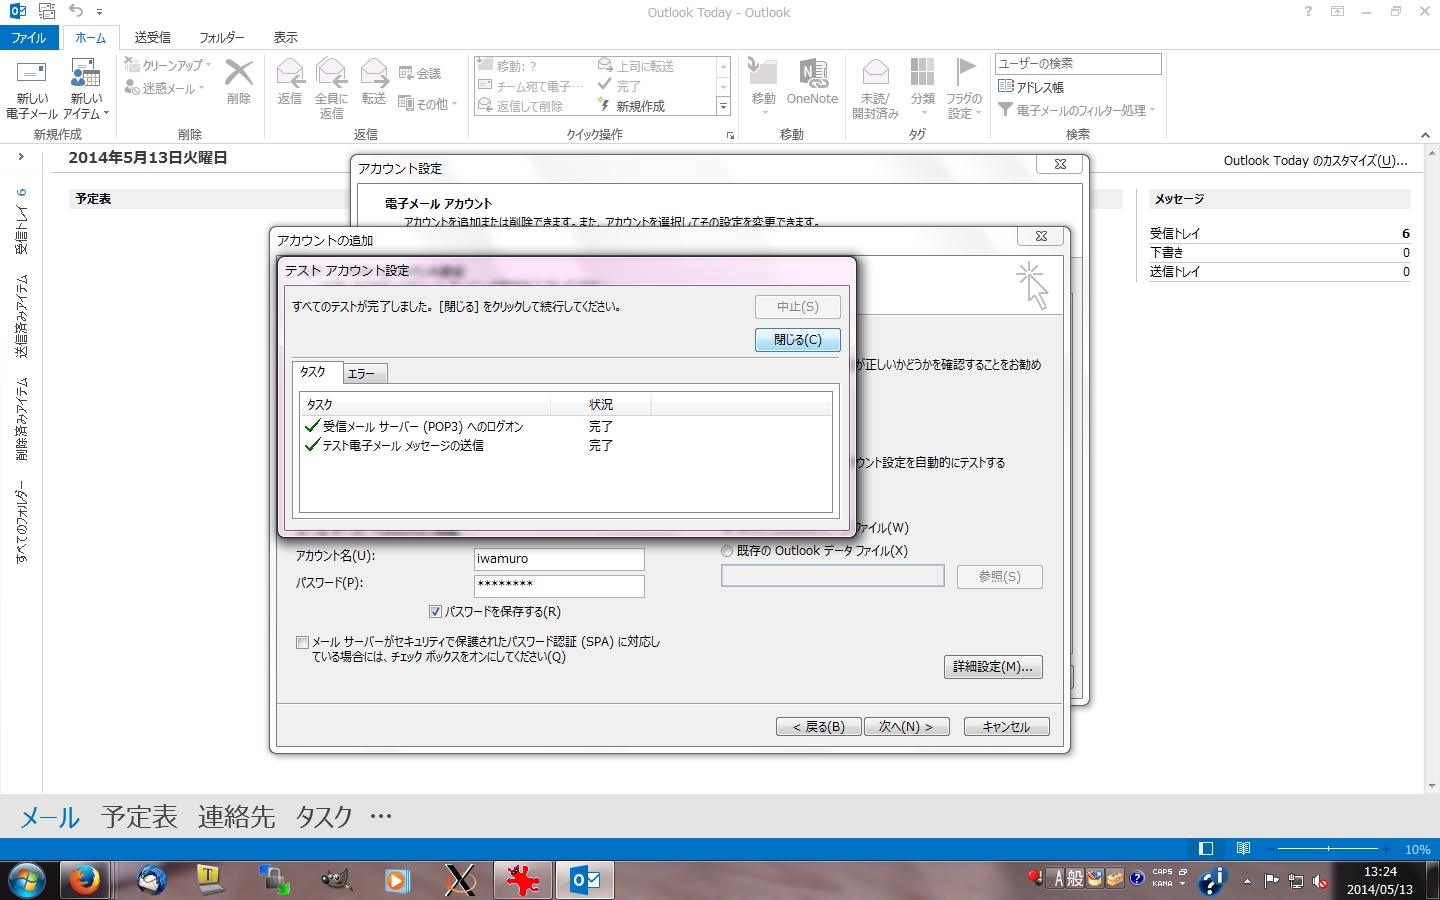Viewport: 1440px width, 900px height.
Task: Click the More Settings (詳細設定) button
Action: [993, 667]
